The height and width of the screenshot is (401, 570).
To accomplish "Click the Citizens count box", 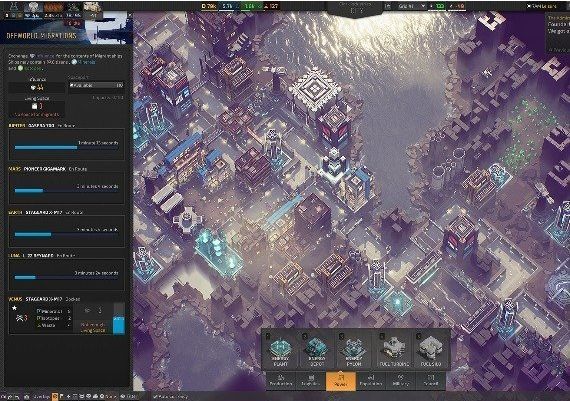I will (x=37, y=88).
